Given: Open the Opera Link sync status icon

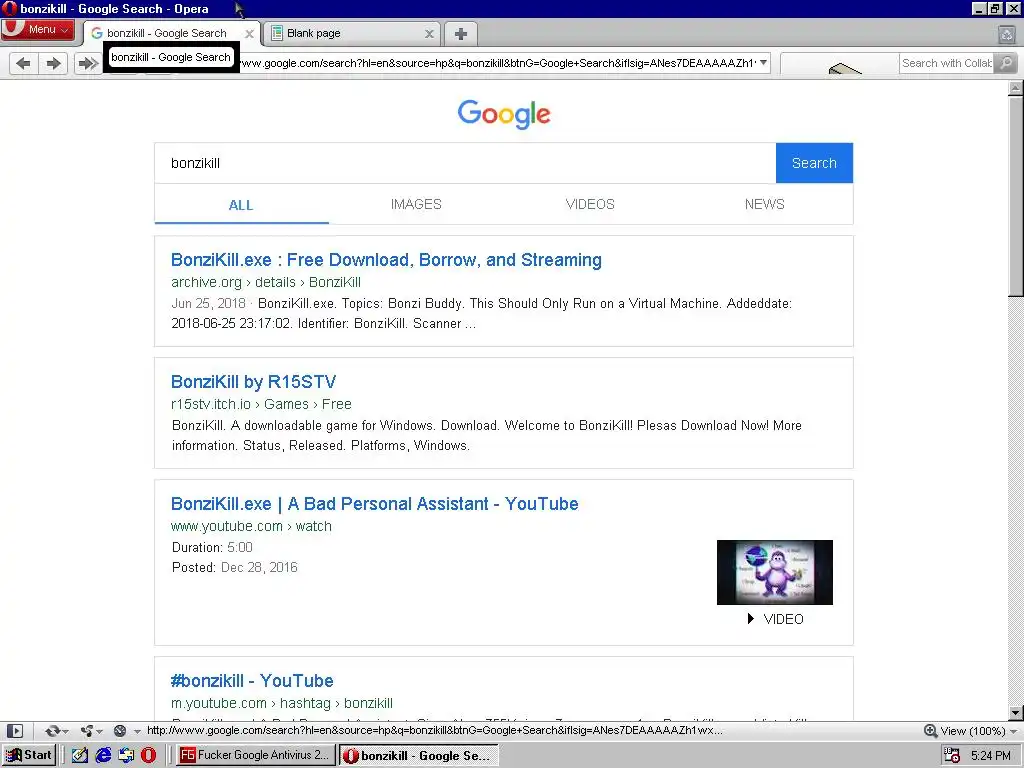Looking at the screenshot, I should 52,731.
